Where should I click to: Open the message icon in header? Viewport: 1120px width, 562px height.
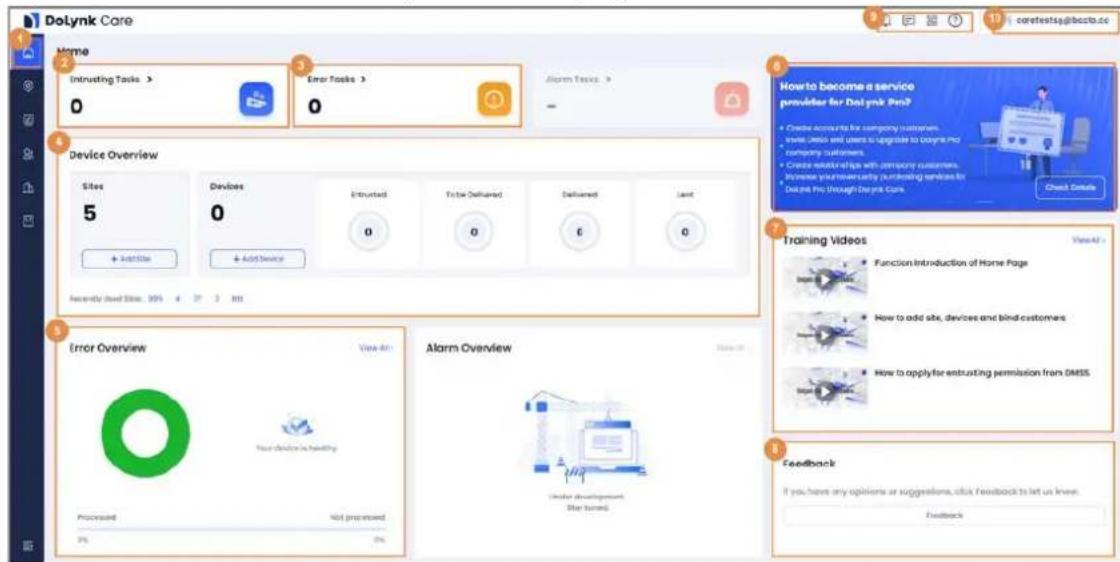[908, 21]
